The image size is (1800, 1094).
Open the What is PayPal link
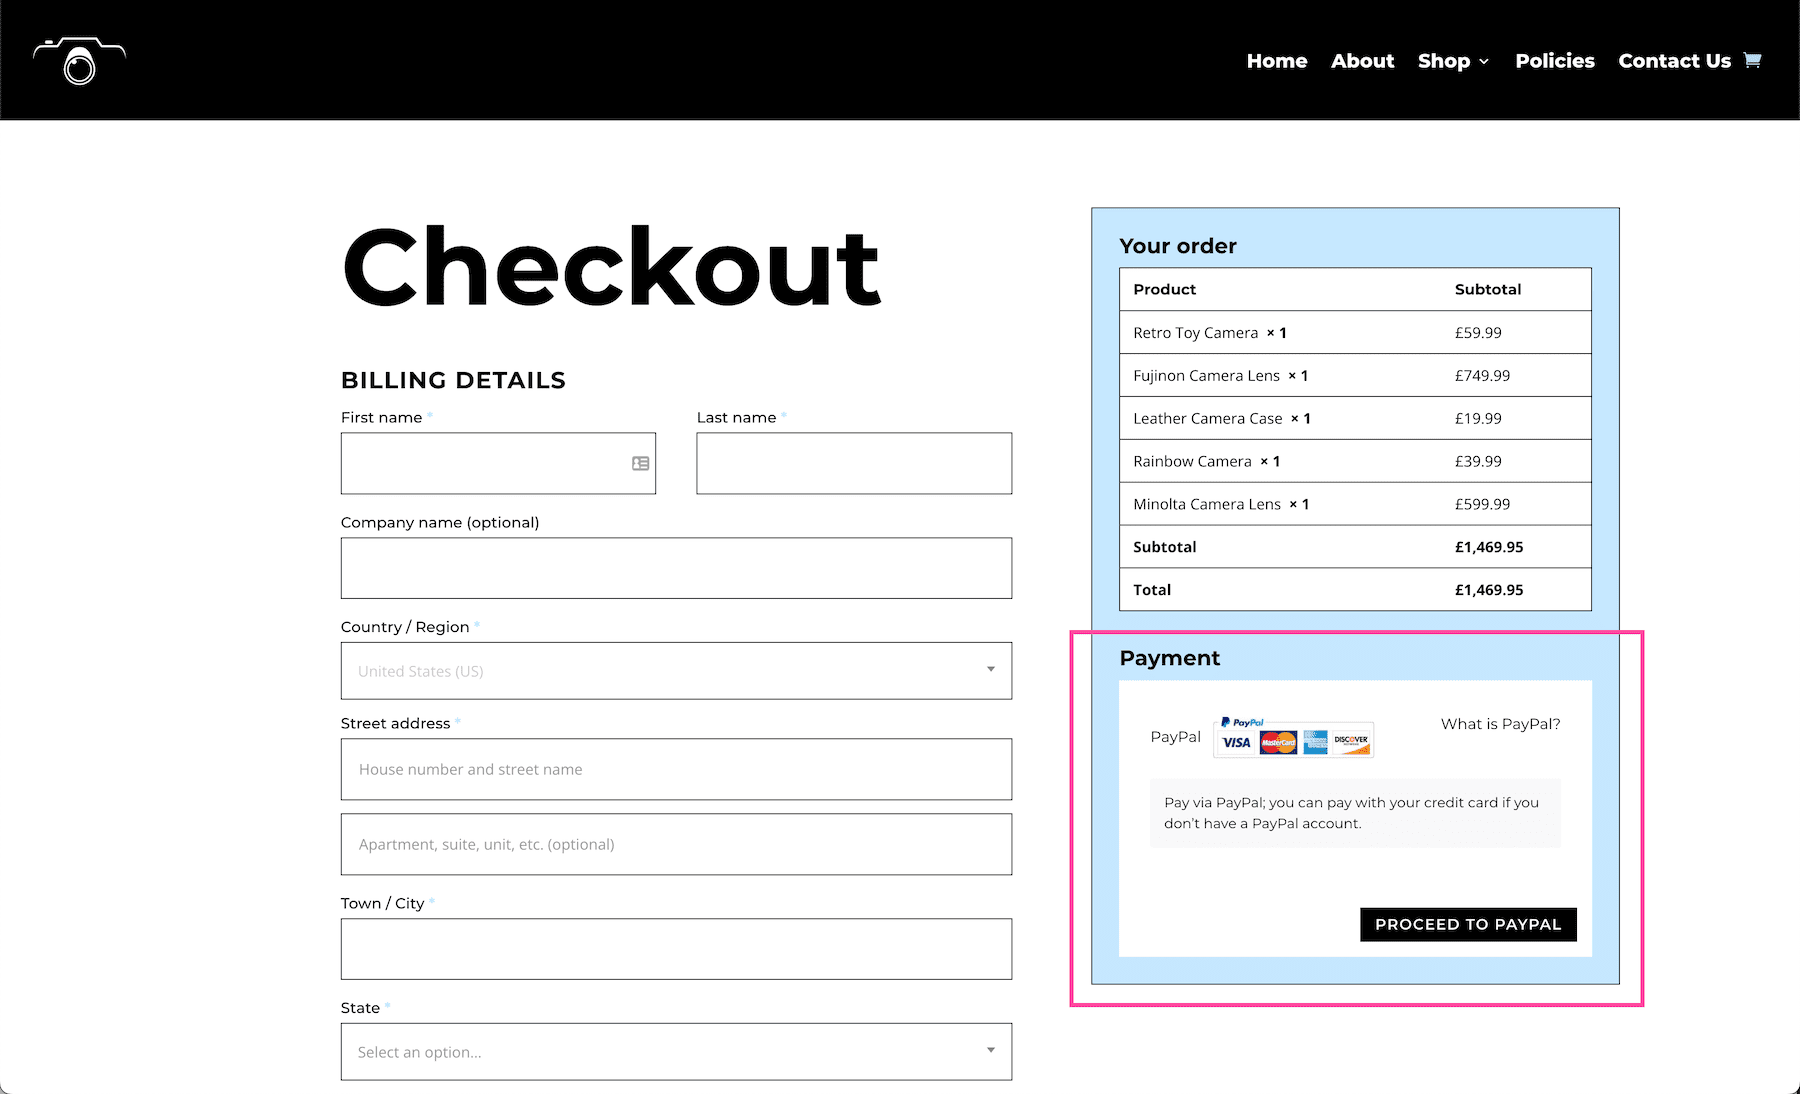tap(1499, 723)
